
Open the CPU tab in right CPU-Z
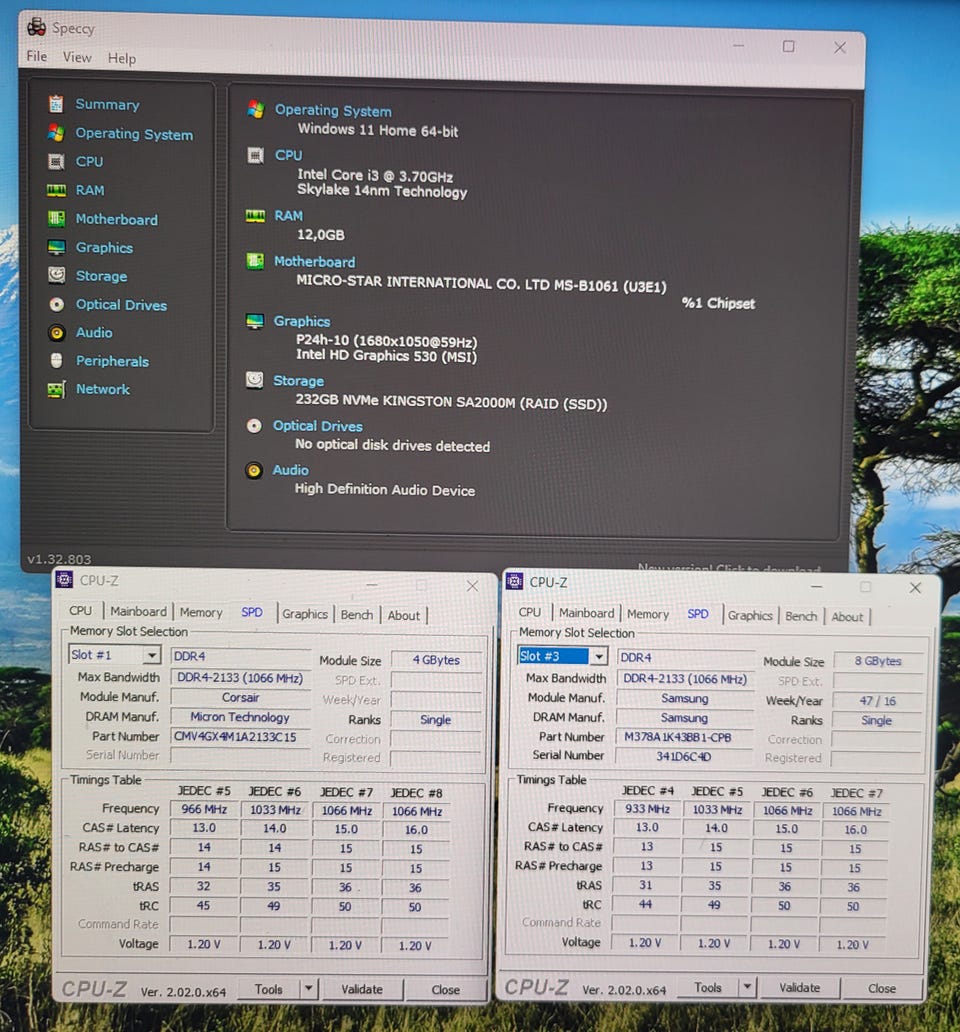pos(530,612)
